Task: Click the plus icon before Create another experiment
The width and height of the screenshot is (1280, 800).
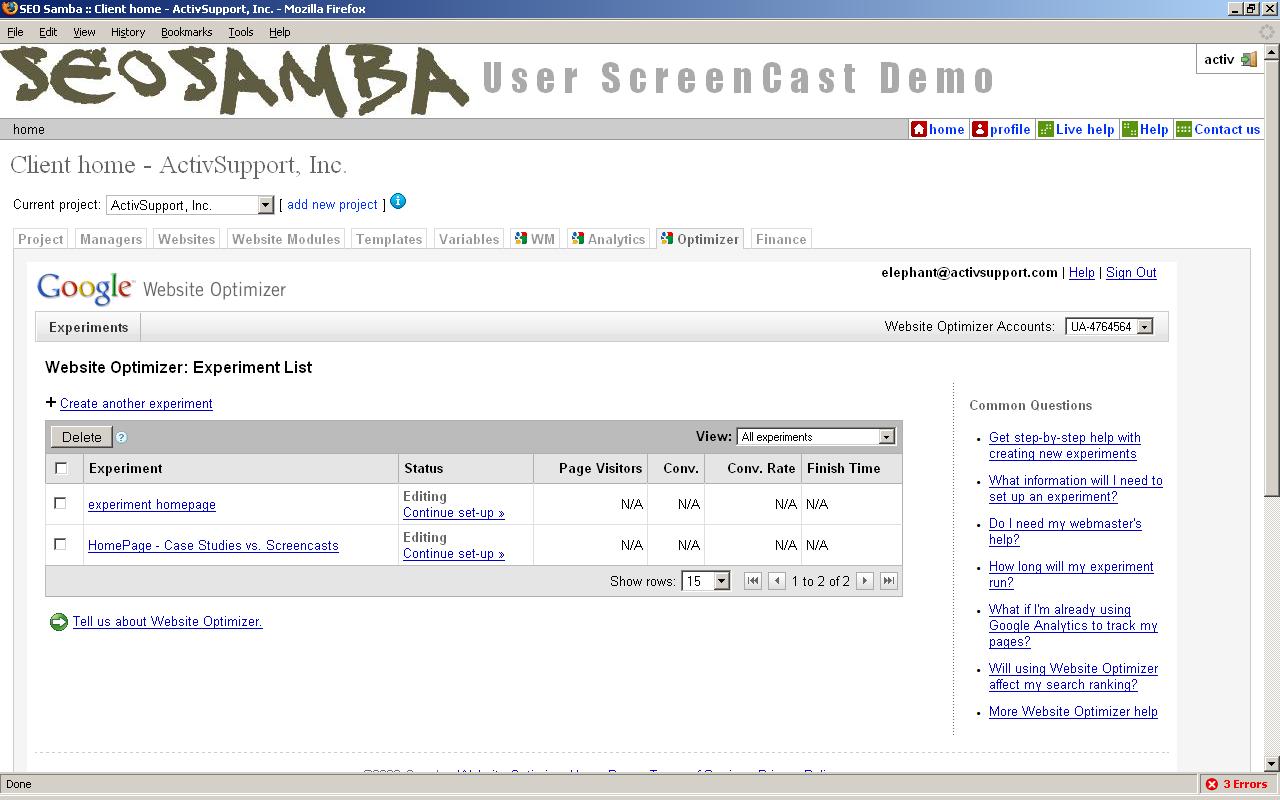Action: pyautogui.click(x=51, y=403)
